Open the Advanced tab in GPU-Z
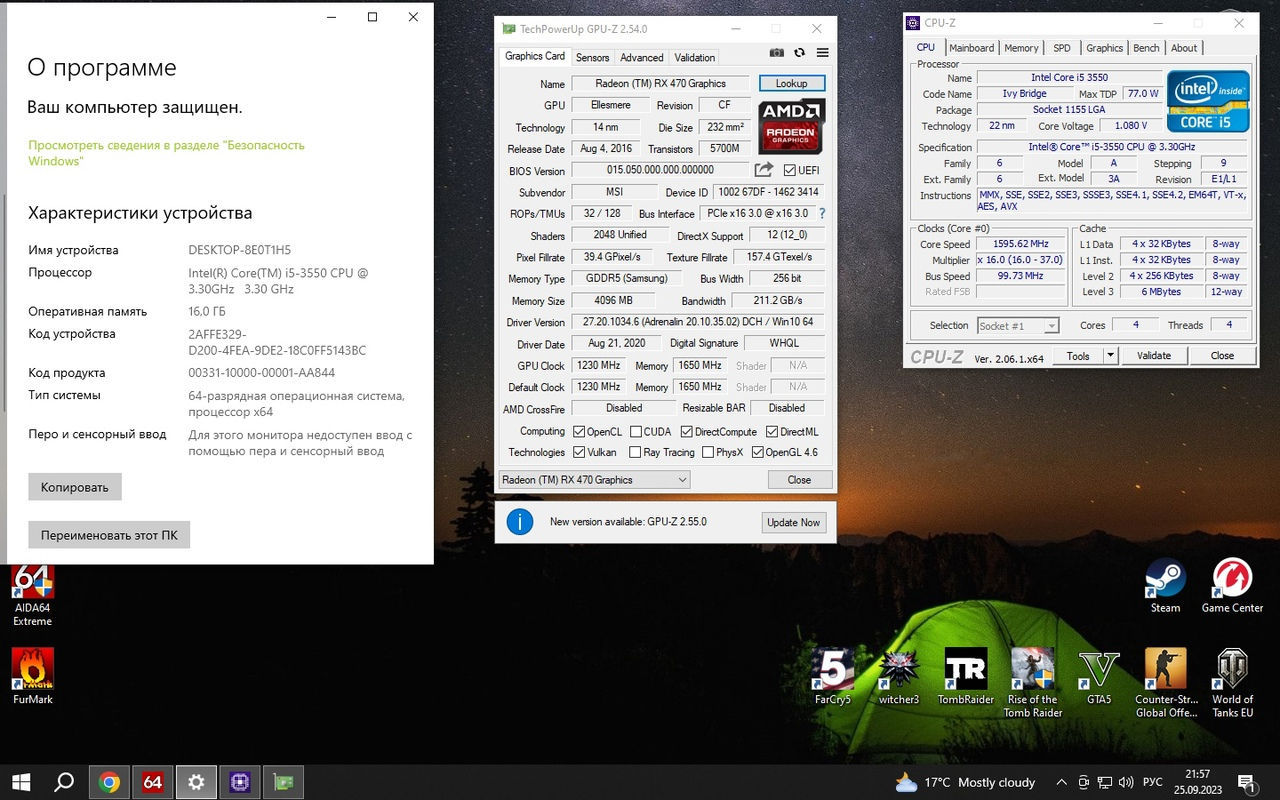This screenshot has height=800, width=1280. click(641, 57)
